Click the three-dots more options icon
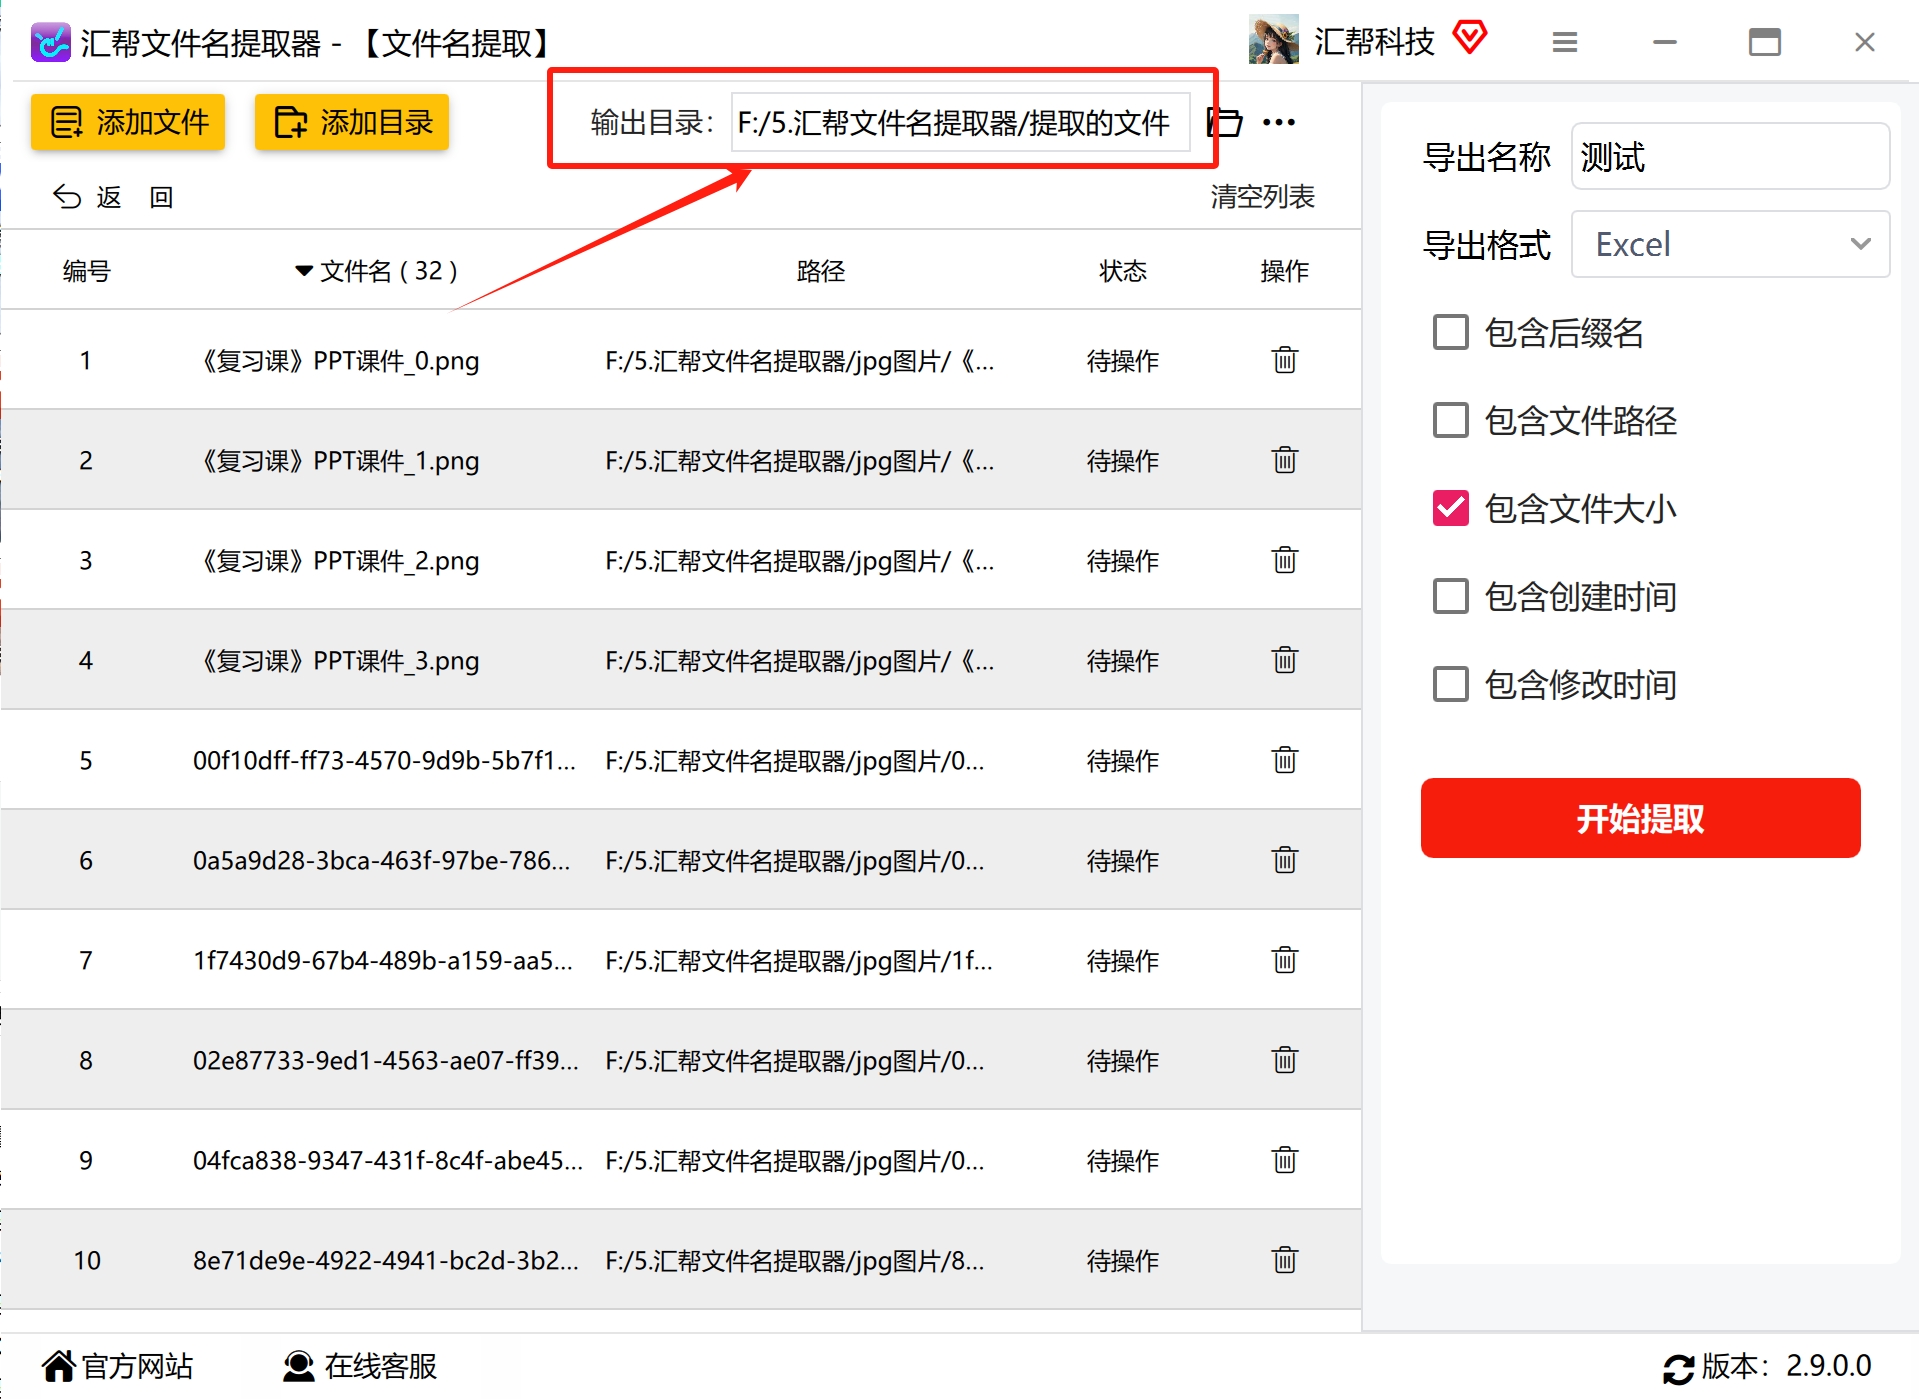The height and width of the screenshot is (1399, 1919). 1279,122
